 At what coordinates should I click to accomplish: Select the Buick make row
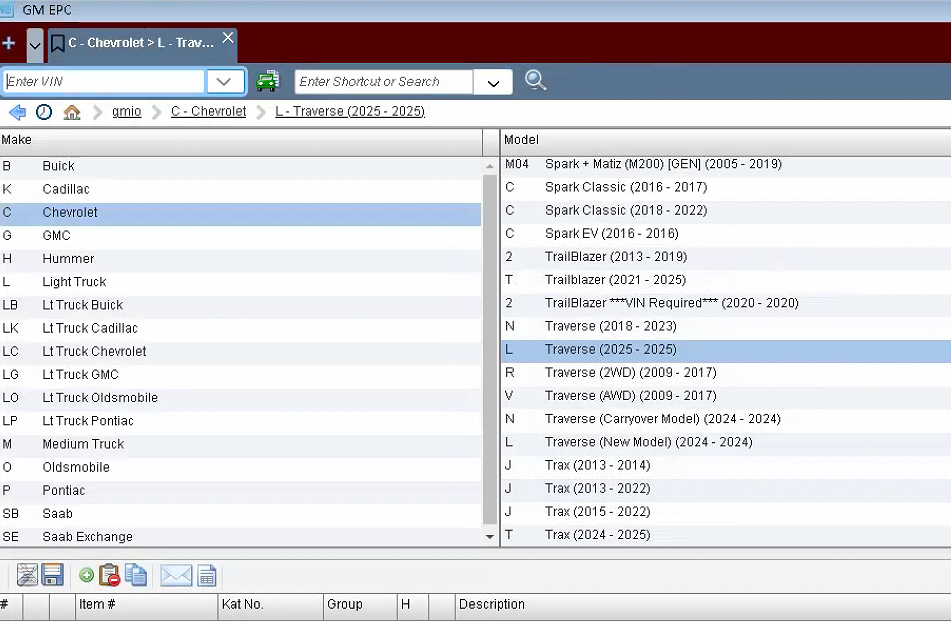click(241, 166)
